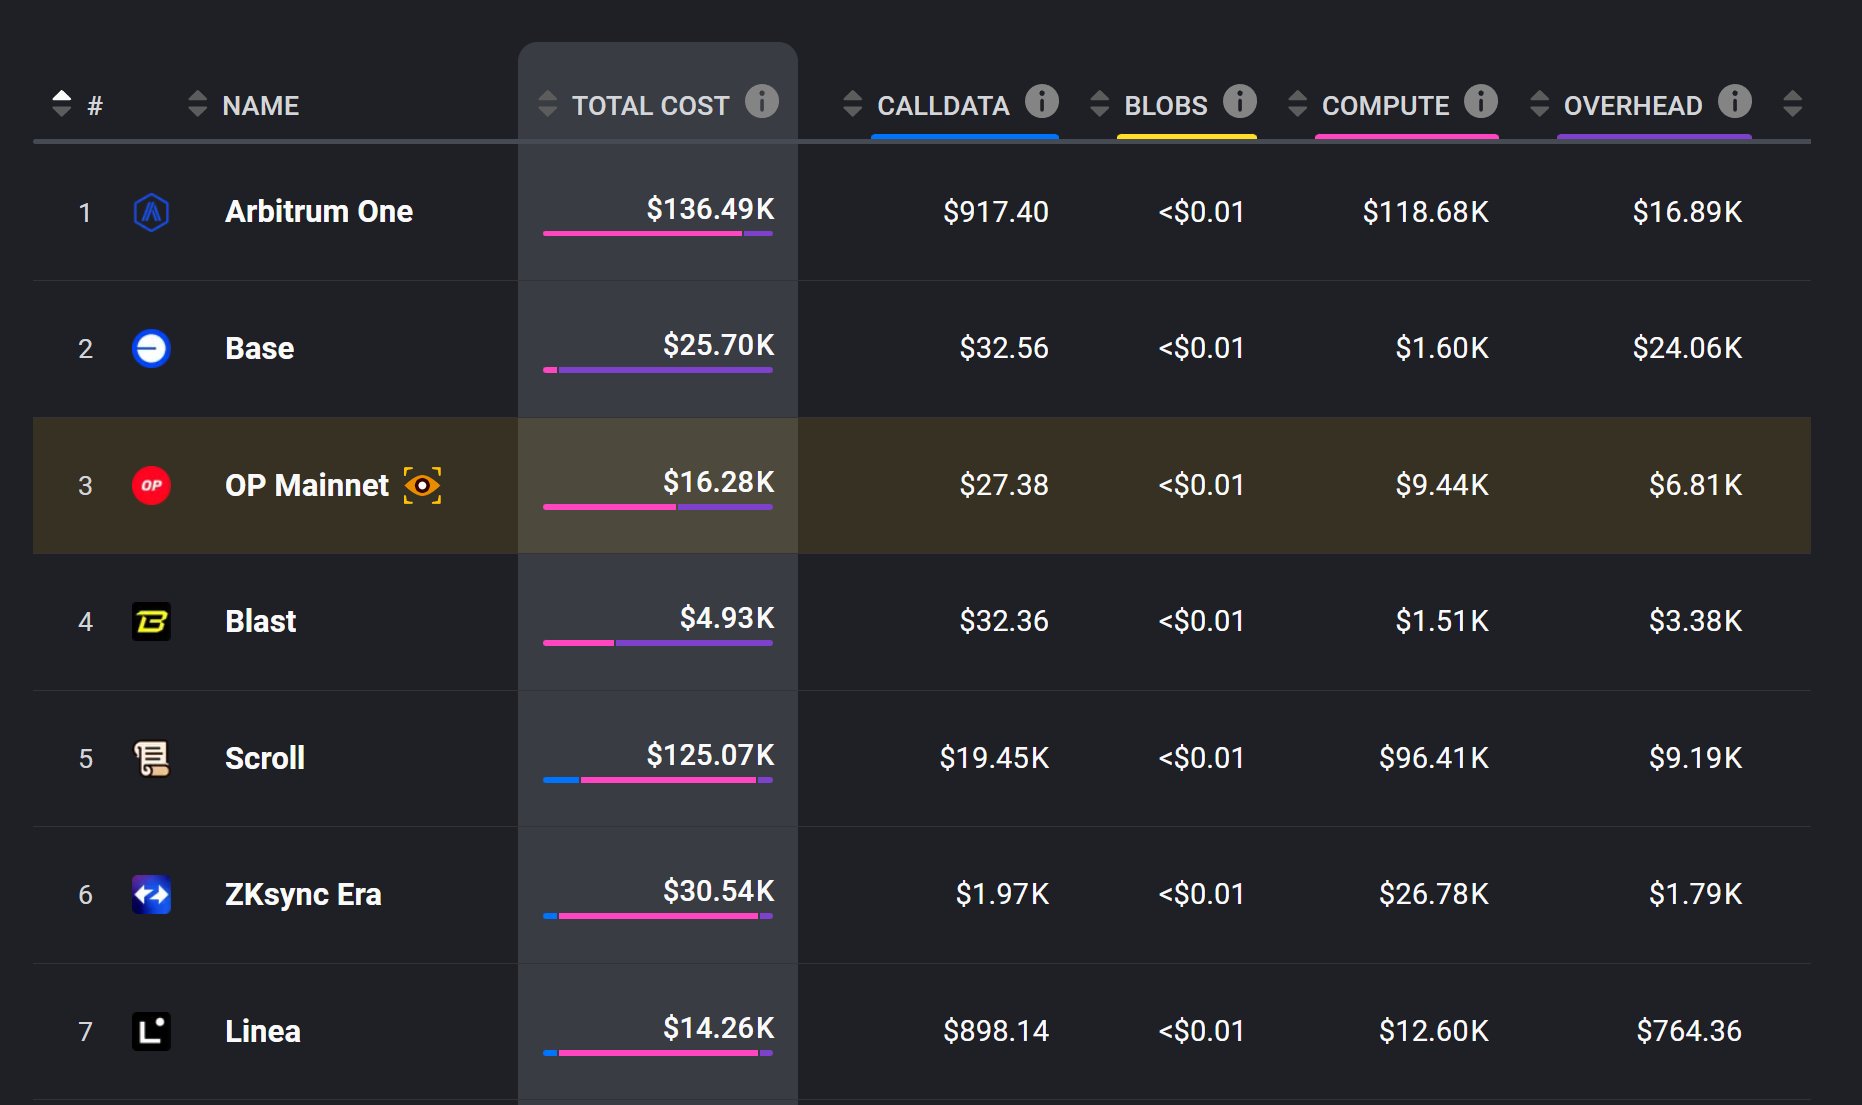Sort using Total Cost column arrows

tap(547, 103)
